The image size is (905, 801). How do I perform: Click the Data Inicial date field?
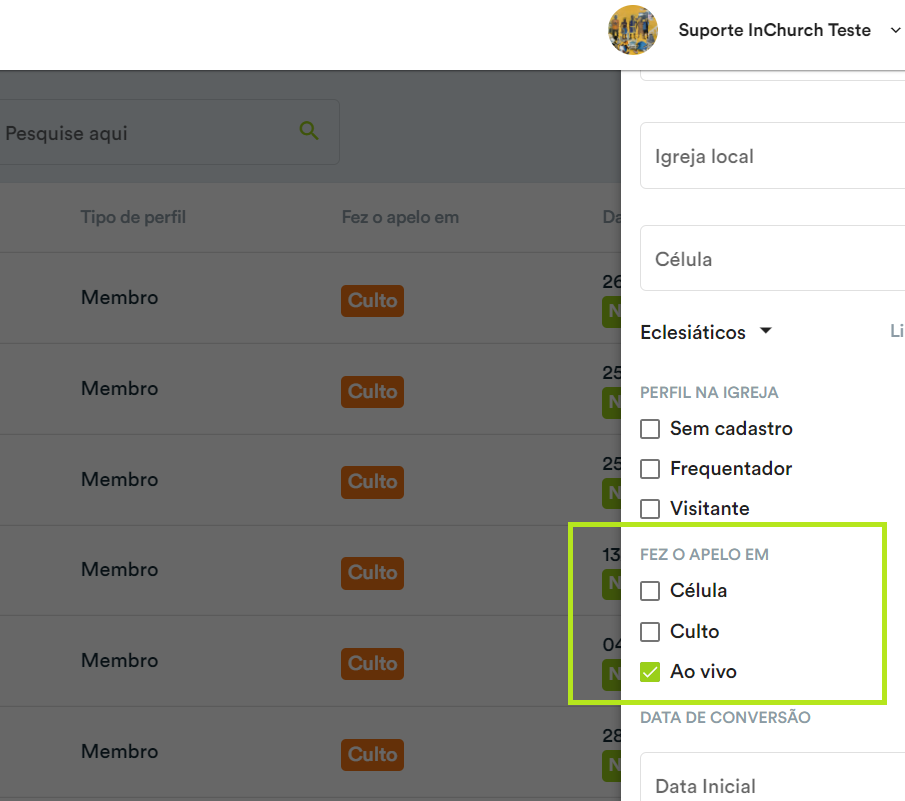point(772,777)
